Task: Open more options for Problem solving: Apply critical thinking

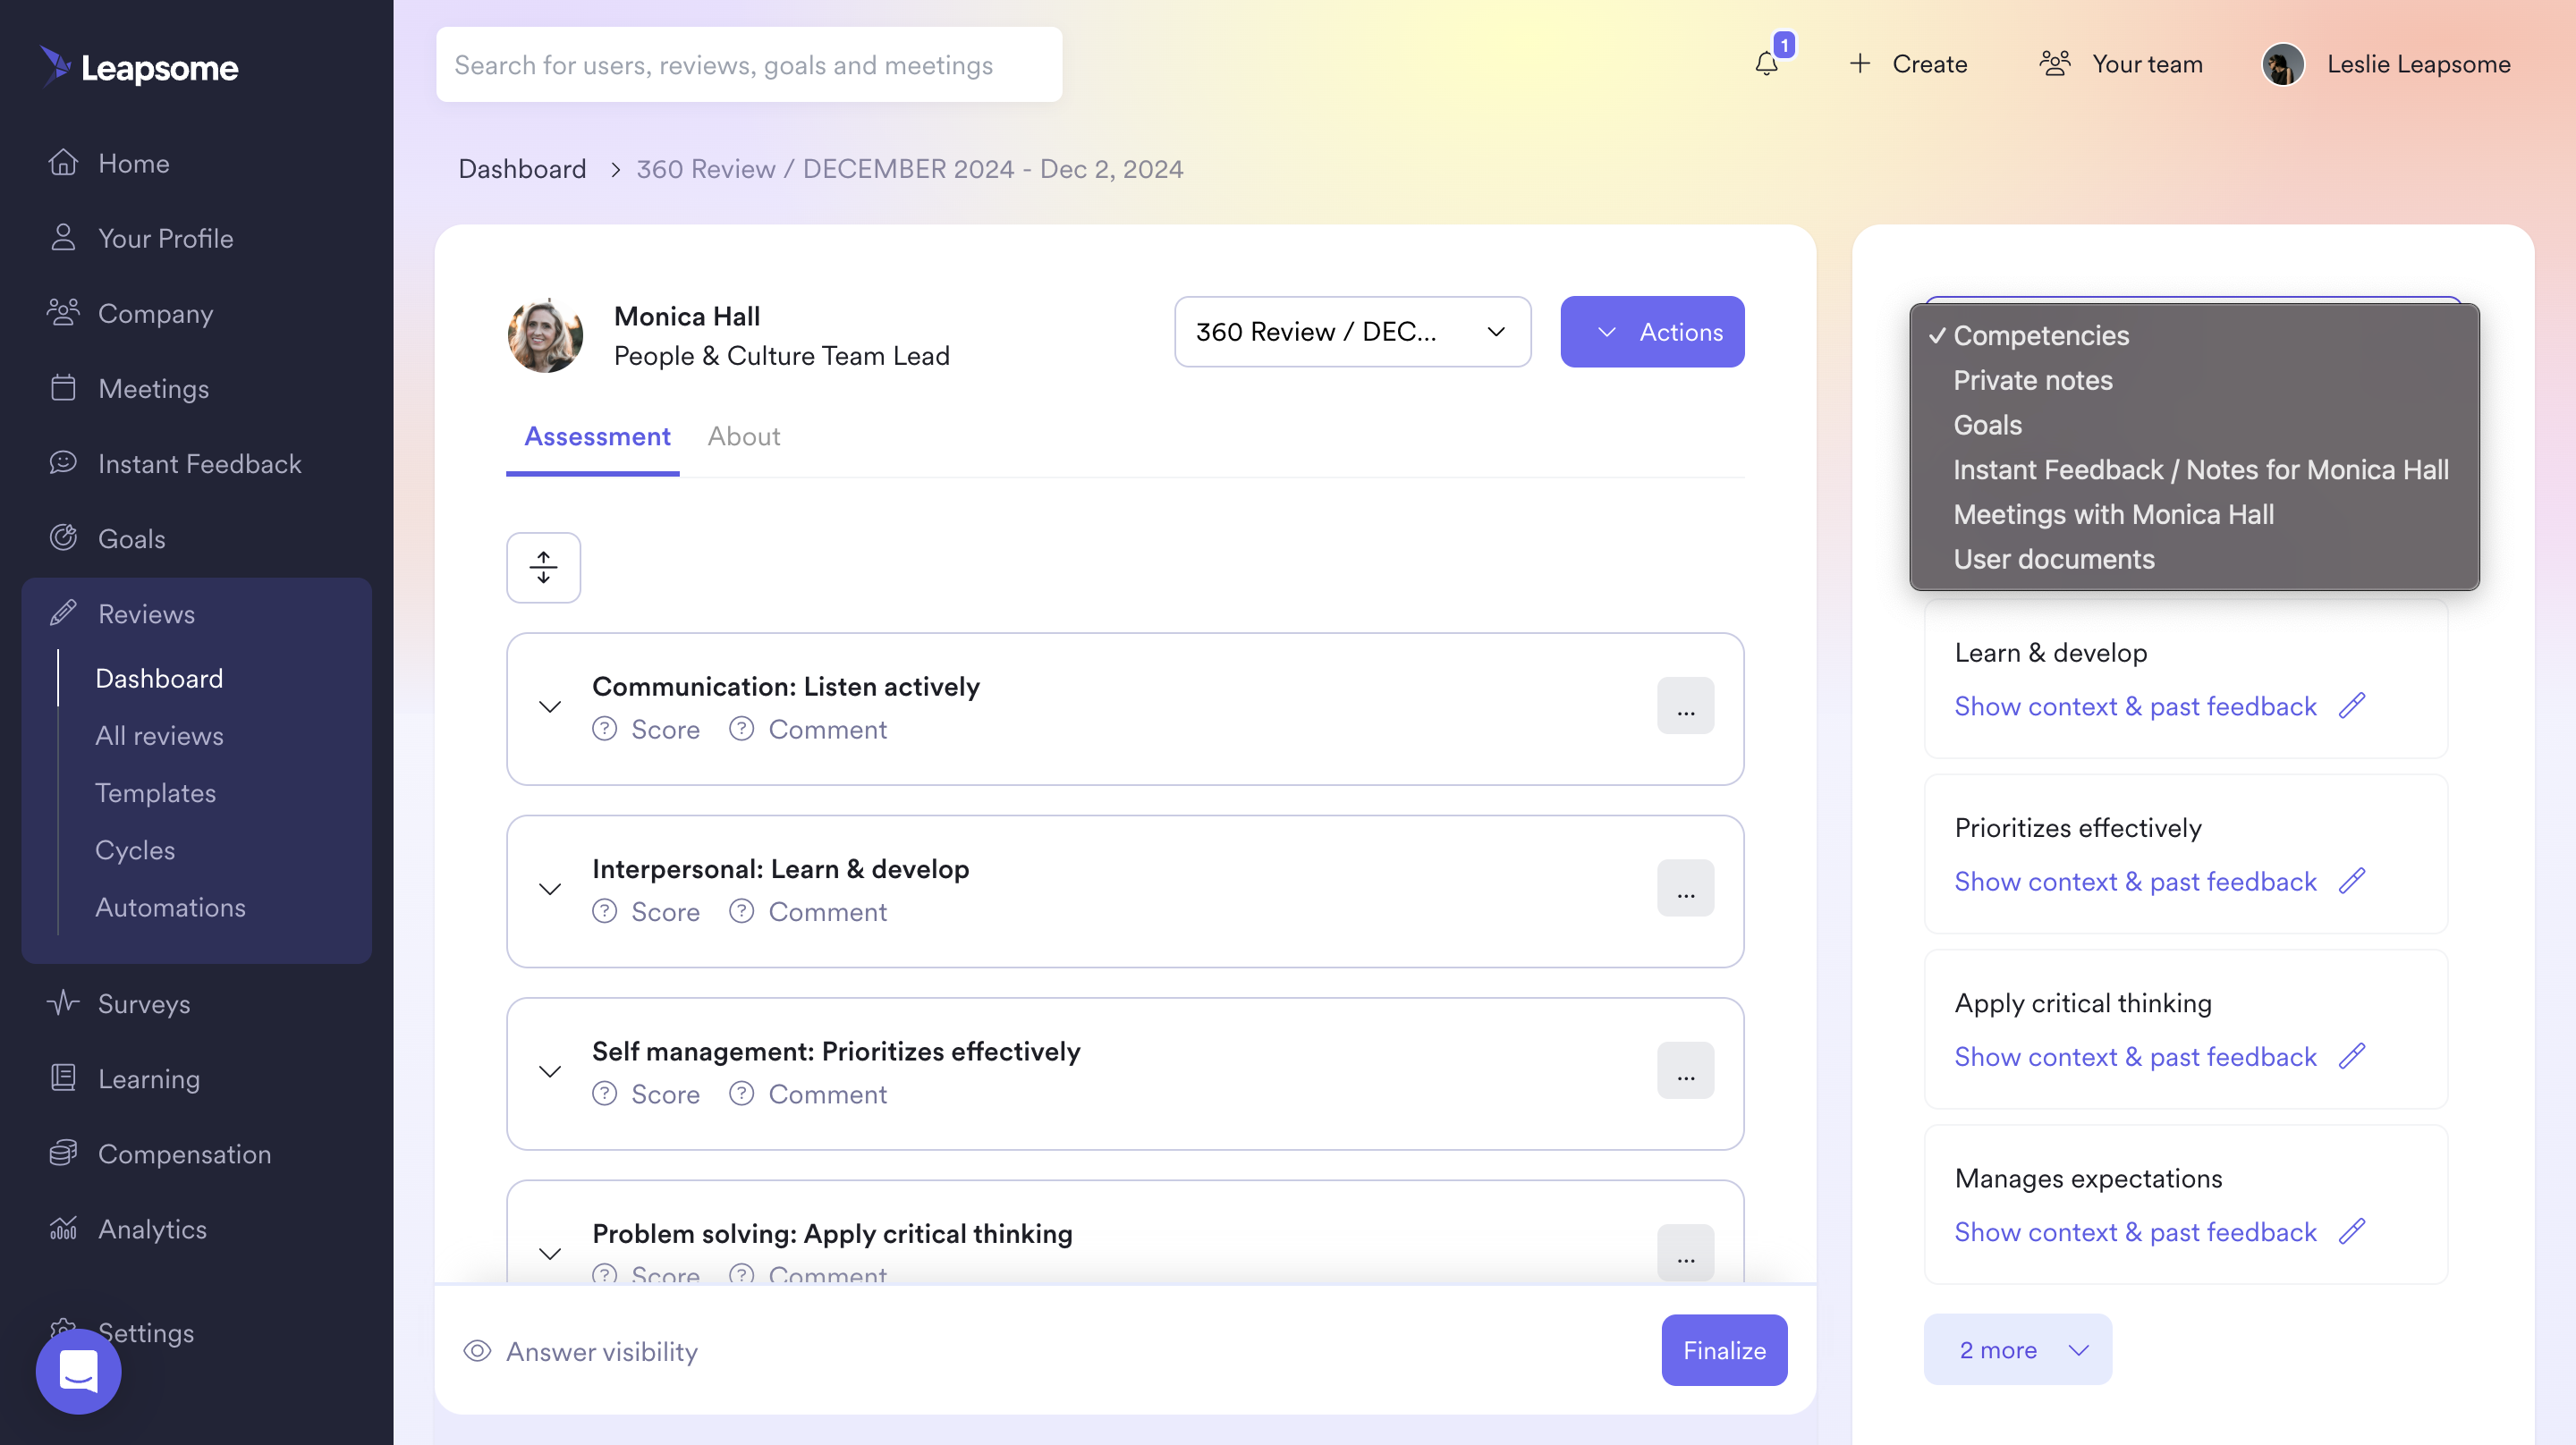Action: tap(1686, 1252)
